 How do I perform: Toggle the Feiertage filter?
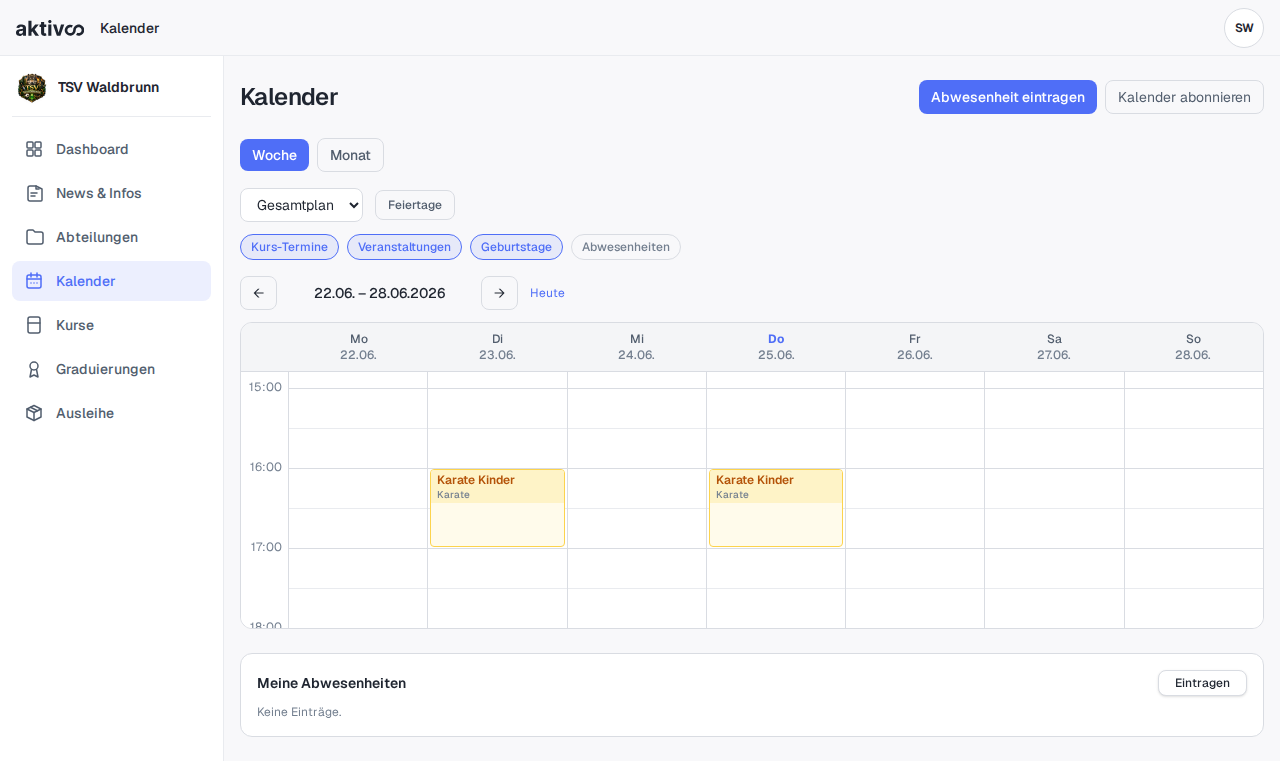tap(415, 205)
